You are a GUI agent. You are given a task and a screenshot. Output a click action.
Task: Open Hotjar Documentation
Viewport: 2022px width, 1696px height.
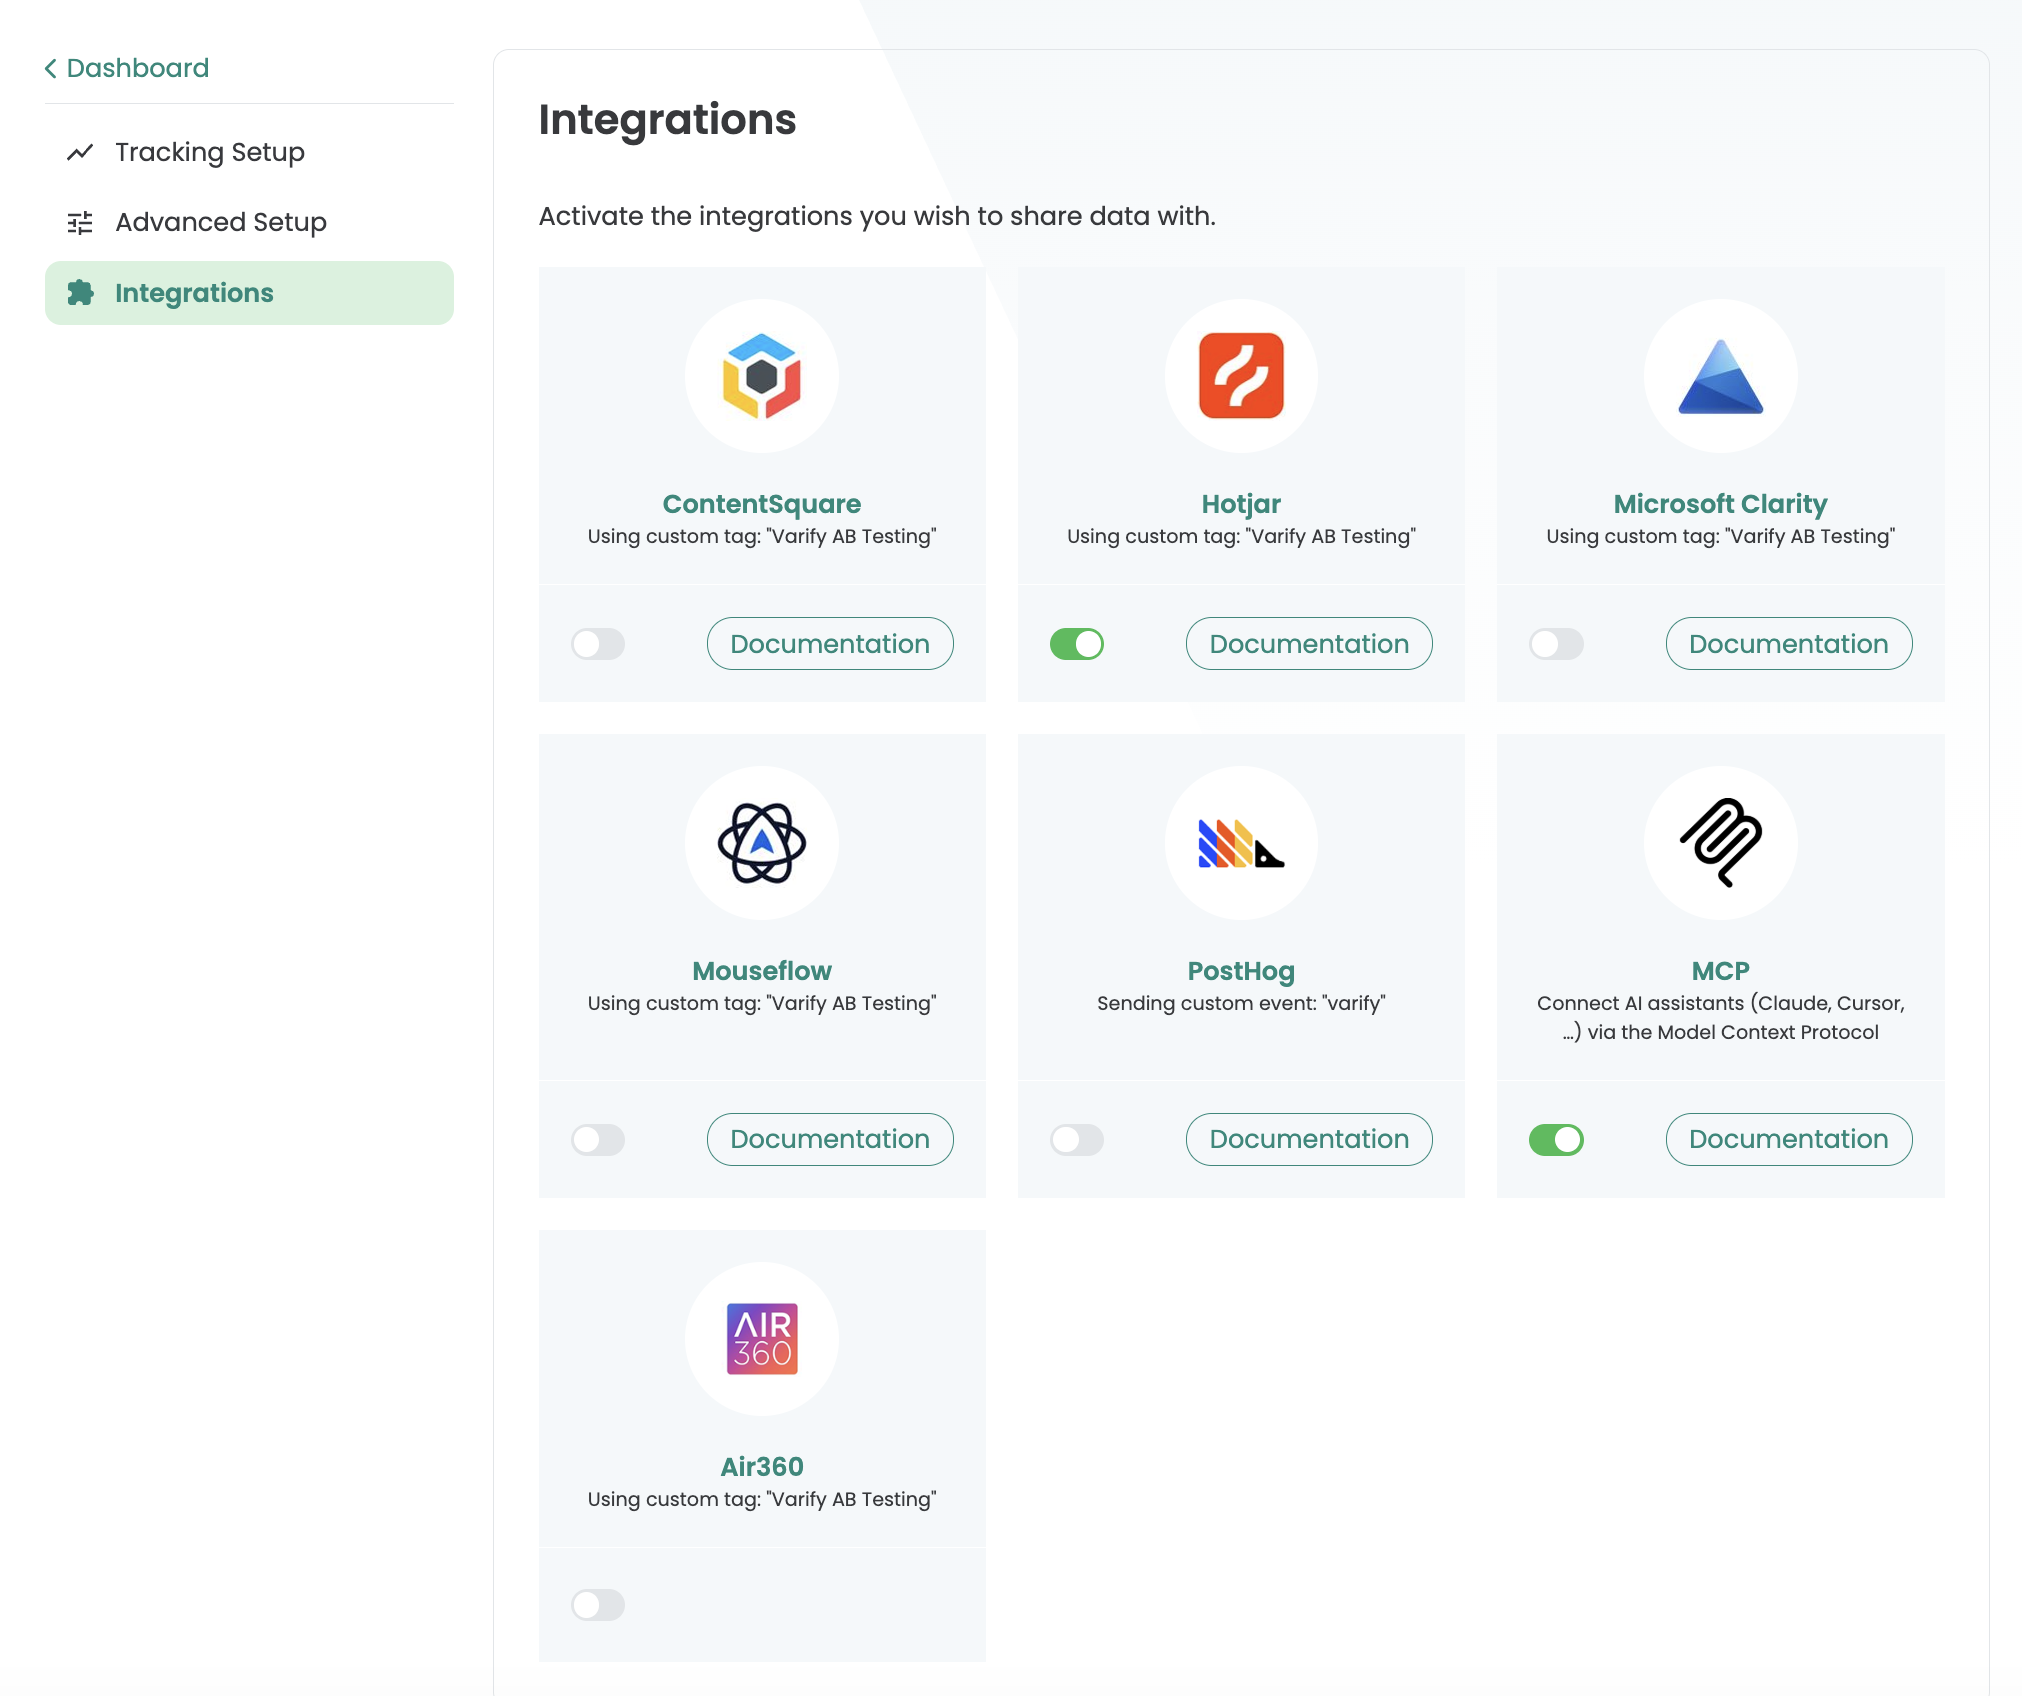pos(1309,644)
